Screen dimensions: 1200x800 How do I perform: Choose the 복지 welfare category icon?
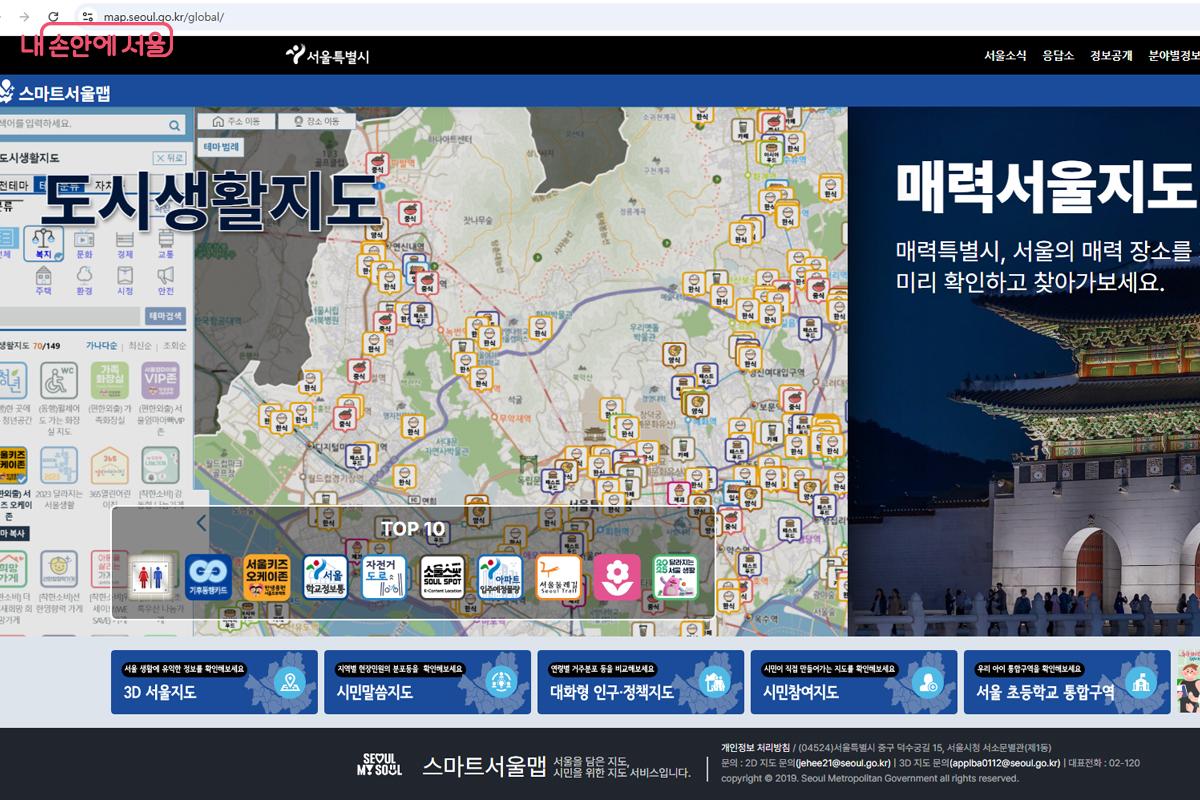click(x=44, y=243)
